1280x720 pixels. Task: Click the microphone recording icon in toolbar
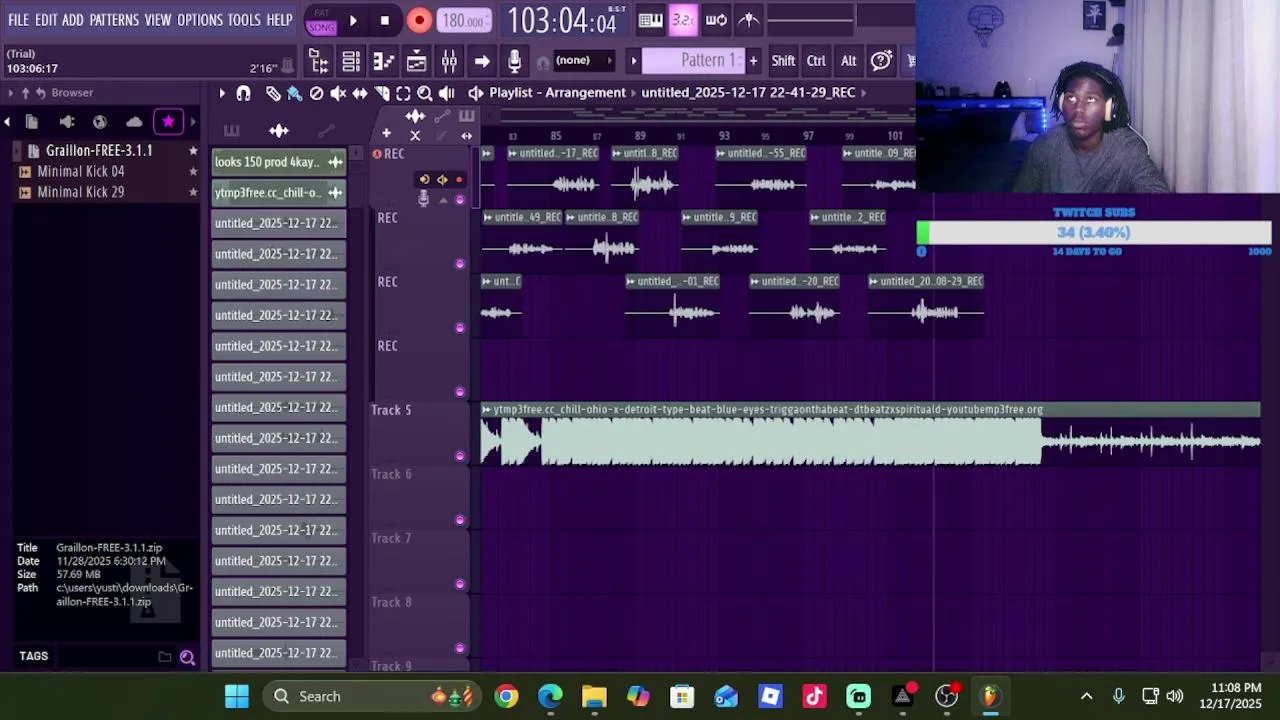tap(514, 62)
